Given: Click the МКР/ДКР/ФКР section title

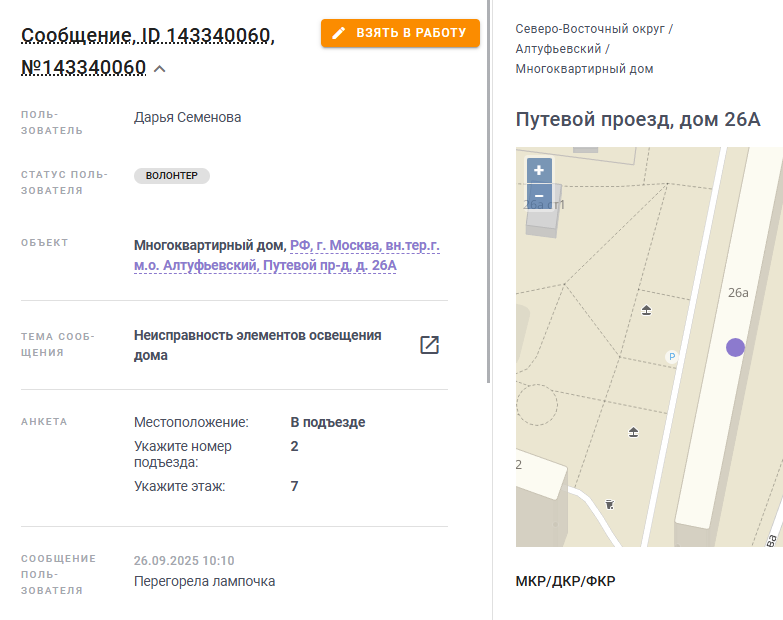Looking at the screenshot, I should pyautogui.click(x=565, y=582).
